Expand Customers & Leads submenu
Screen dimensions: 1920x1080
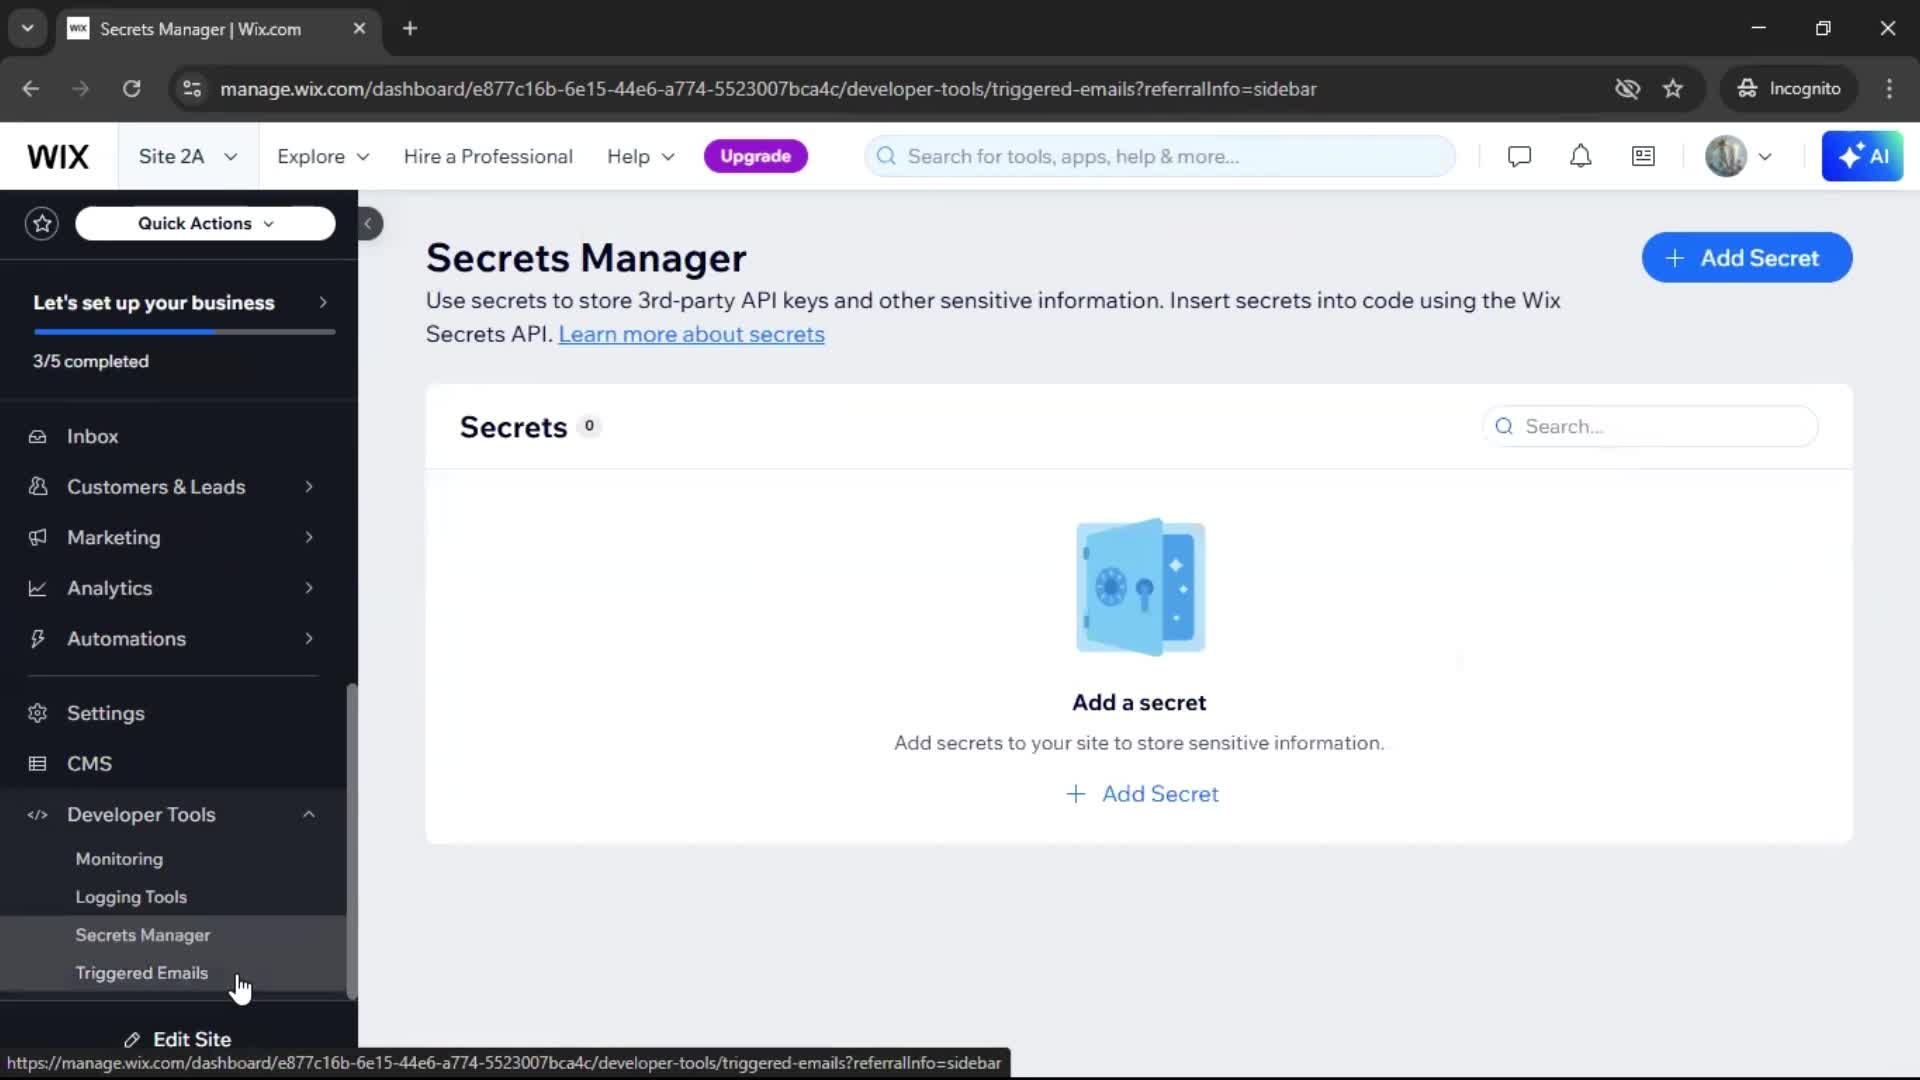click(309, 487)
